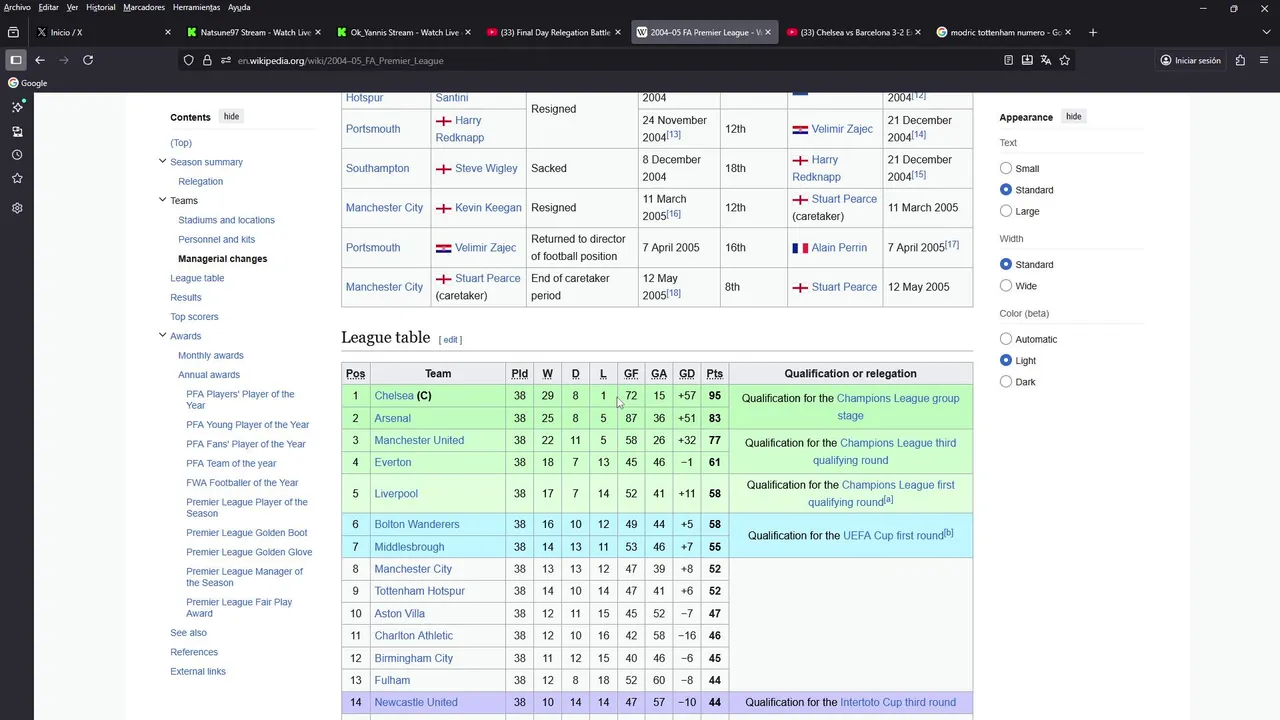The height and width of the screenshot is (720, 1280).
Task: Open the Marcadores menu
Action: click(x=144, y=7)
